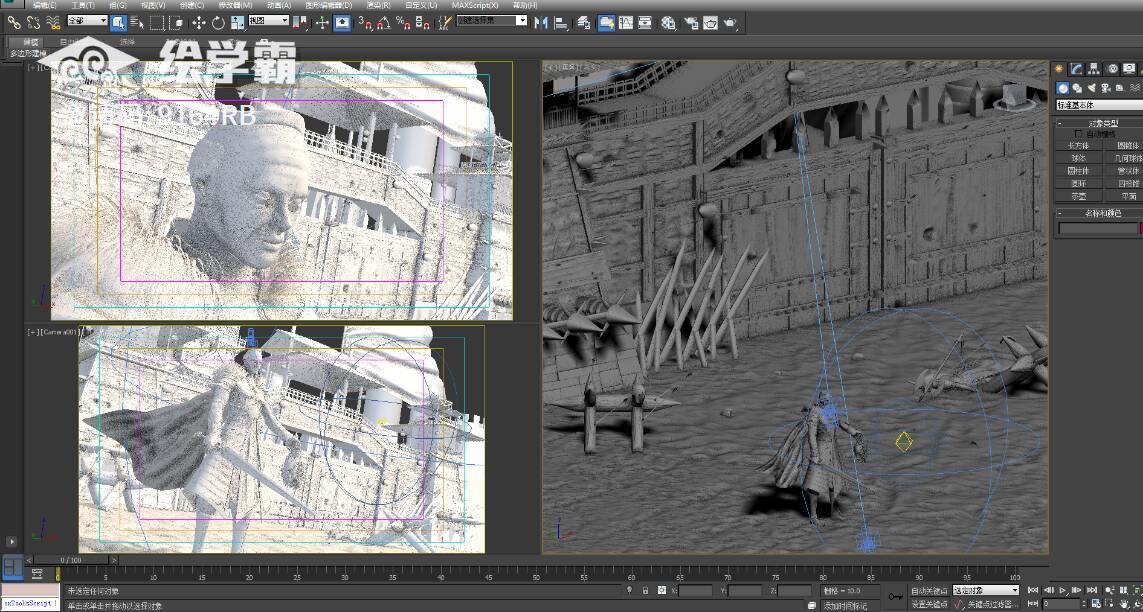Toggle 3D Snaps
Image resolution: width=1143 pixels, height=612 pixels.
point(365,23)
